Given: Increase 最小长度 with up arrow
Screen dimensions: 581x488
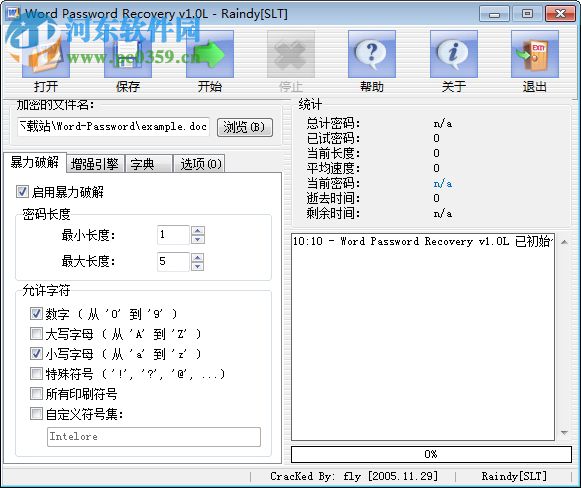Looking at the screenshot, I should tap(198, 230).
